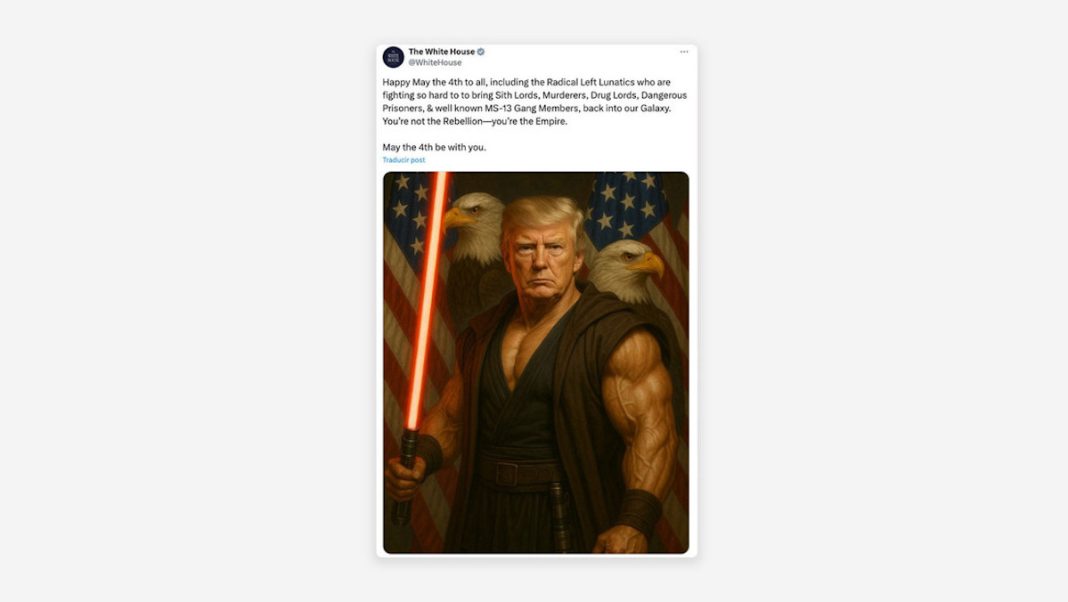Click the "Traducir post" link
1068x602 pixels.
tap(403, 160)
